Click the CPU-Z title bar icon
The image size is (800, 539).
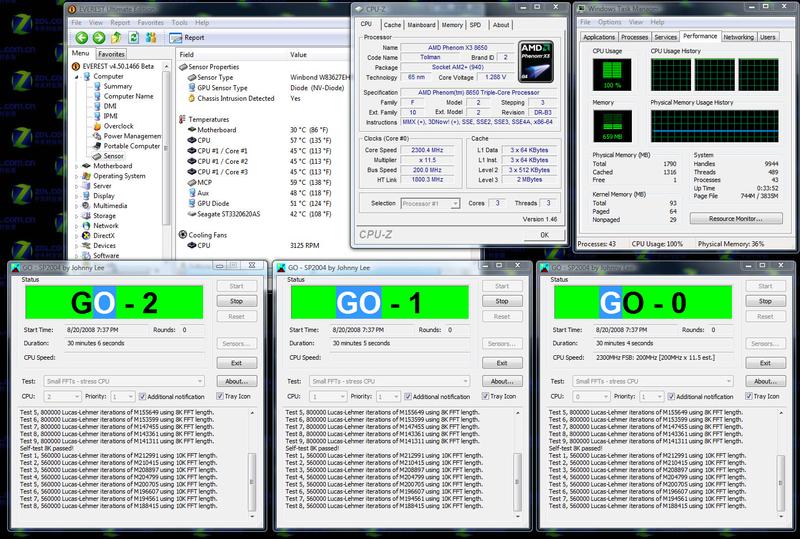[x=359, y=9]
